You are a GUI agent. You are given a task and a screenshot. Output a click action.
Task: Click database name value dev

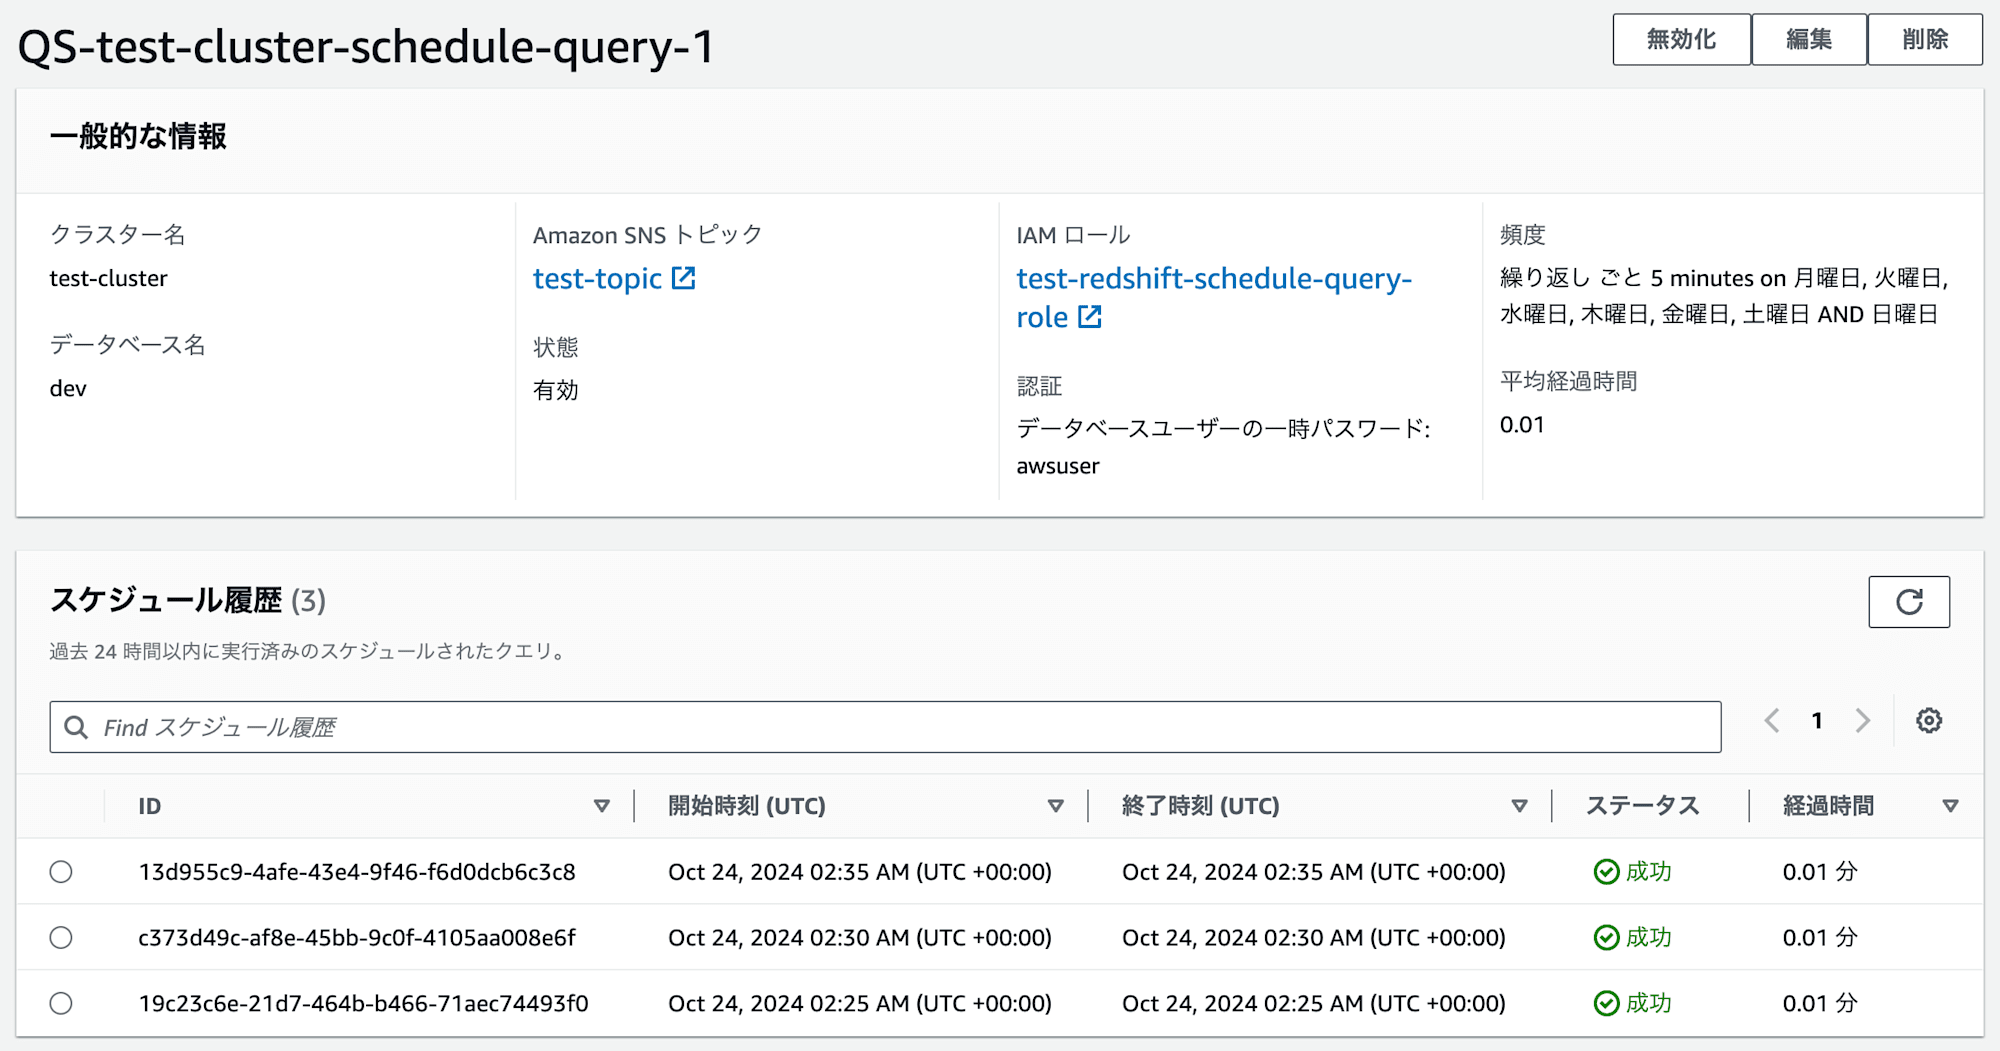tap(68, 388)
